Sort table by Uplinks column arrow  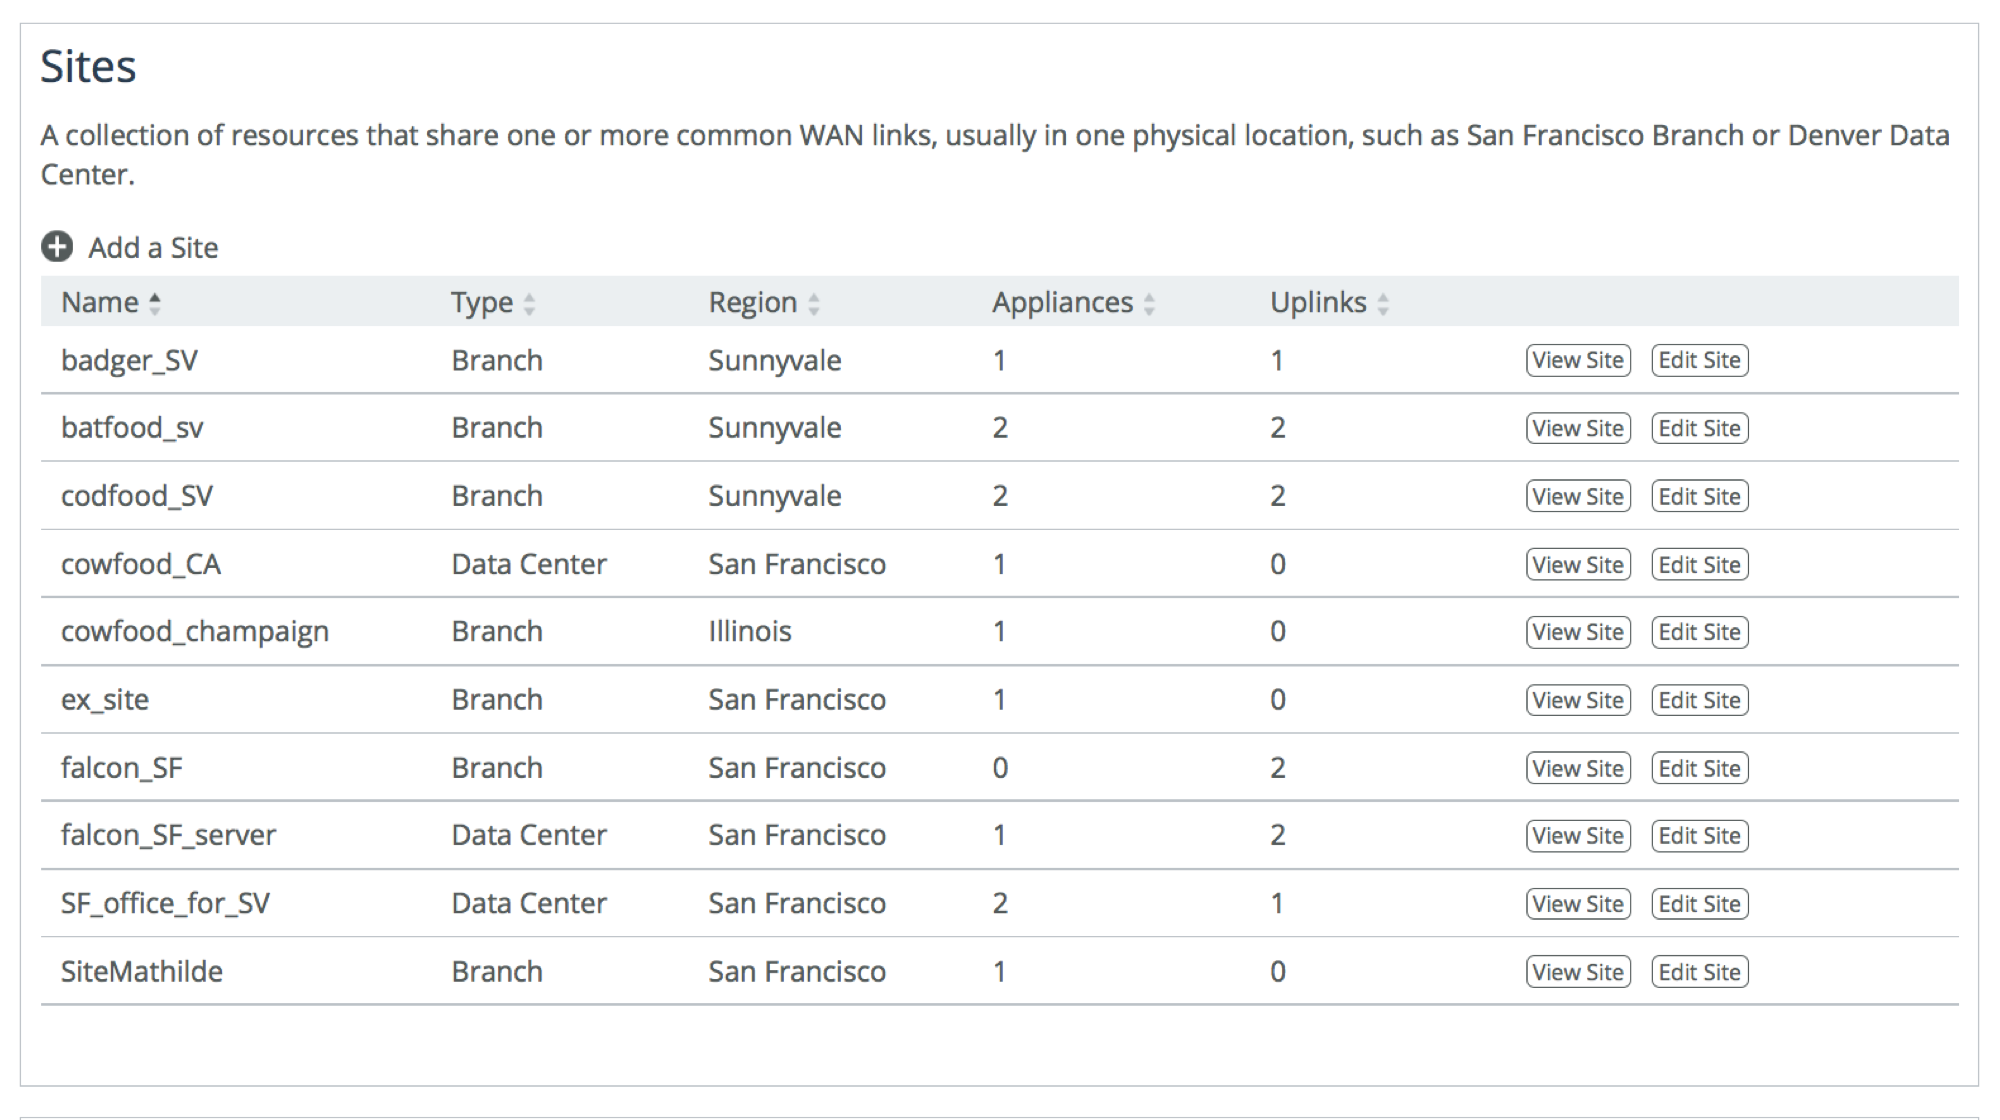point(1383,303)
